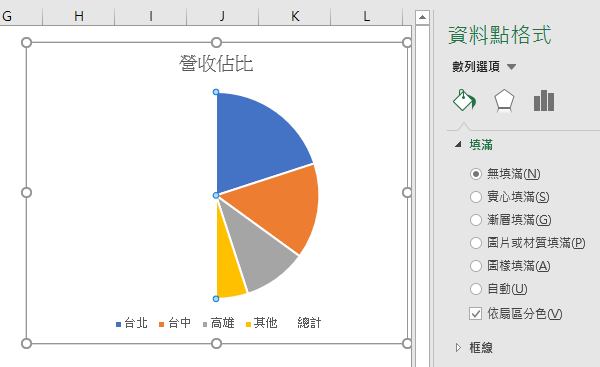Click the 台北 legend entry
600x367 pixels.
[x=132, y=323]
